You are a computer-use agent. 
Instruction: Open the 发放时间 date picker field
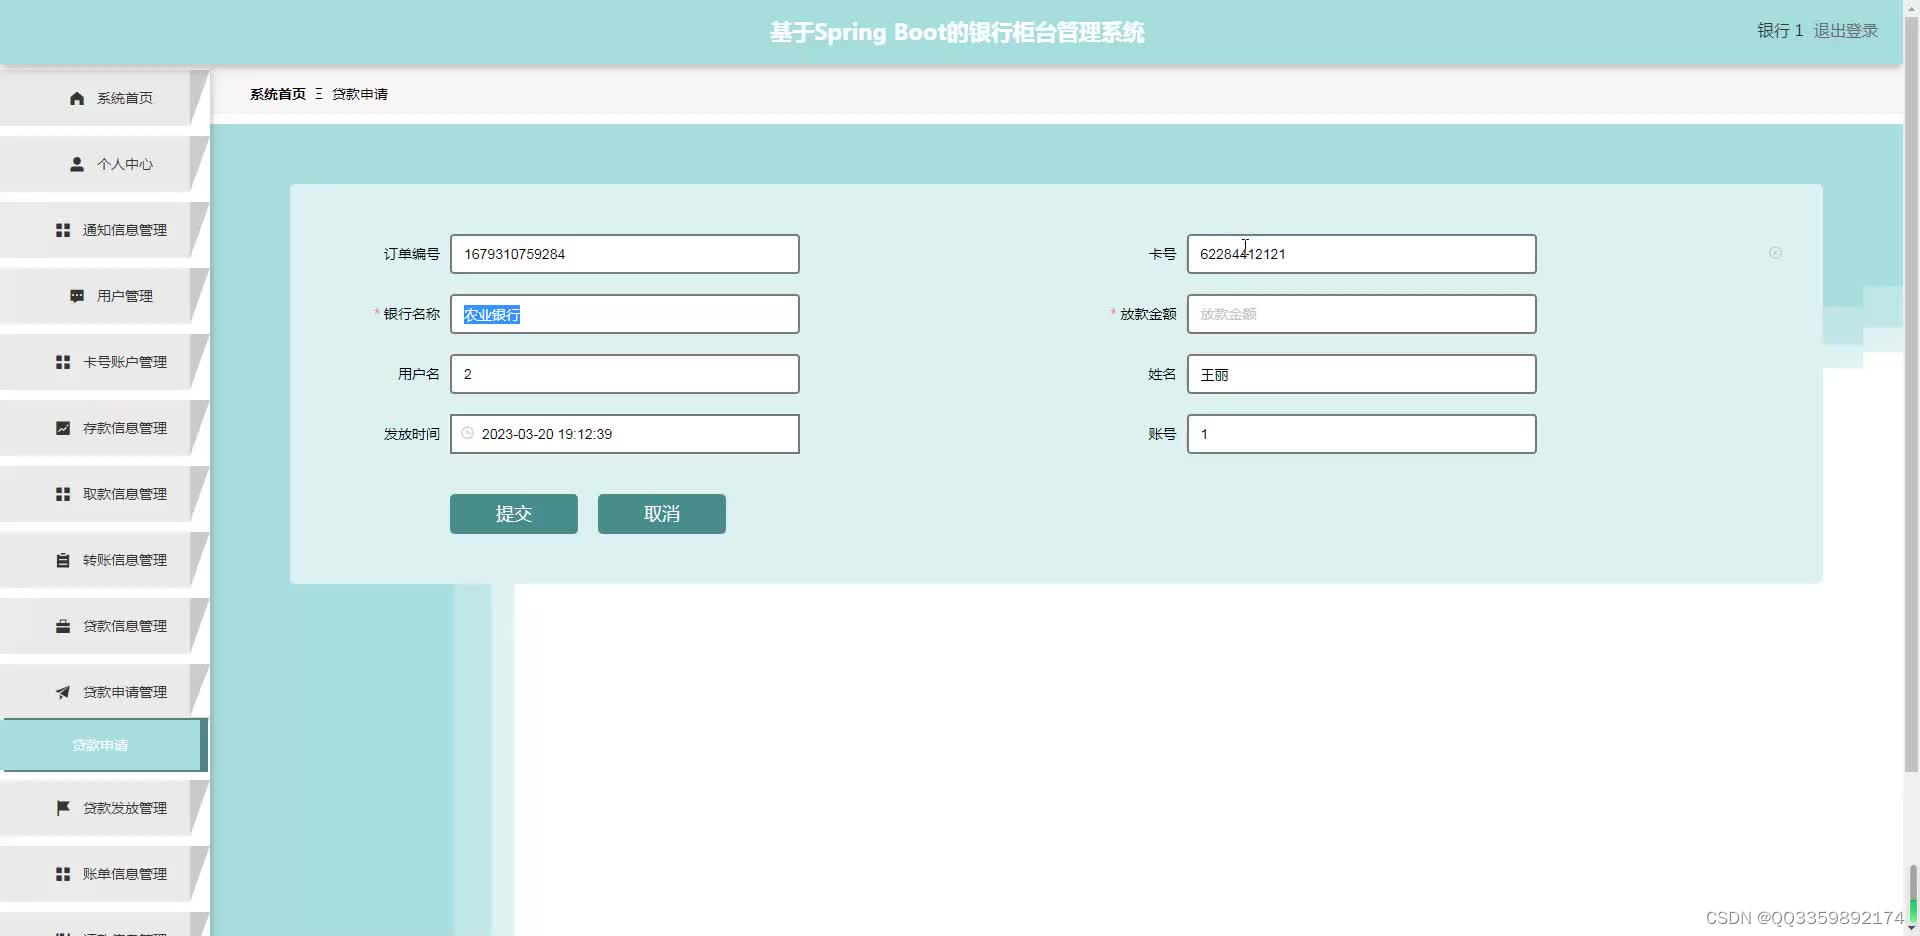[x=625, y=434]
